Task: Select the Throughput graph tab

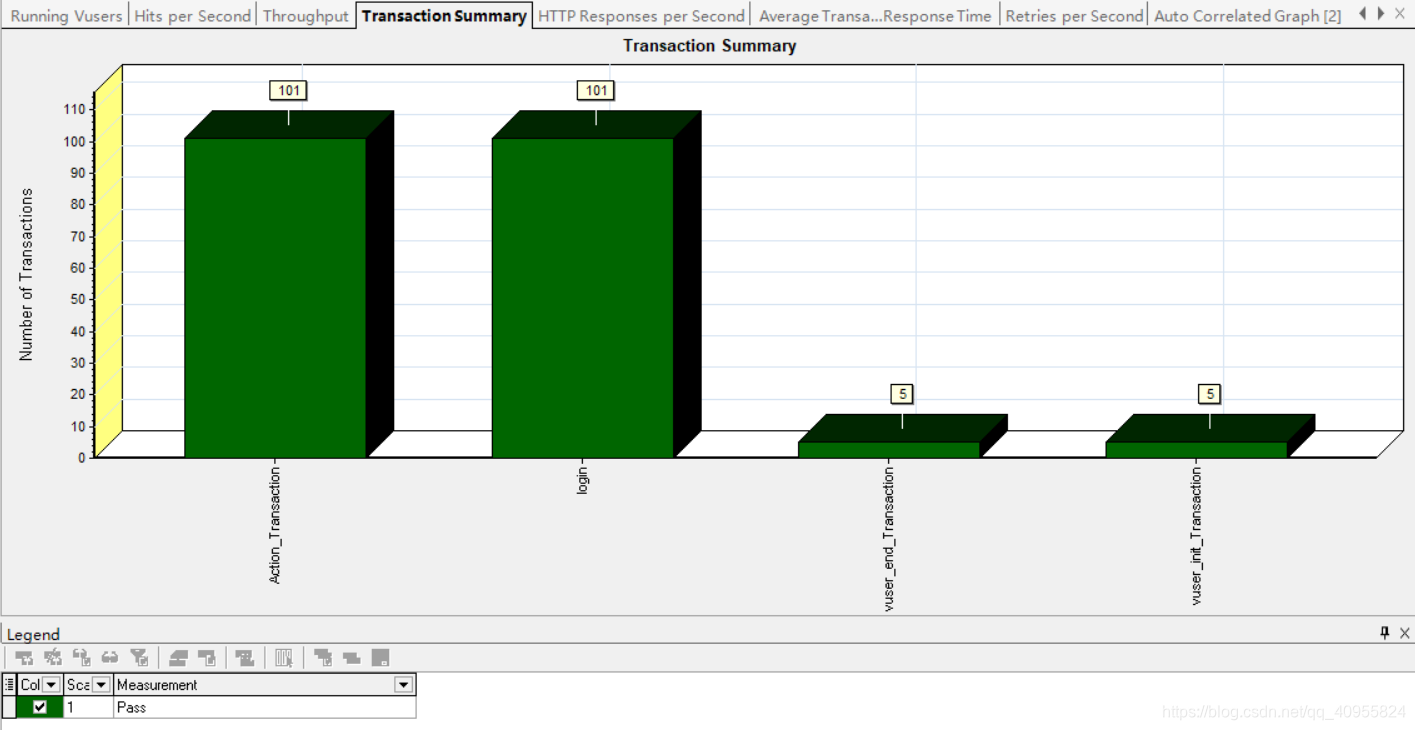Action: click(x=306, y=16)
